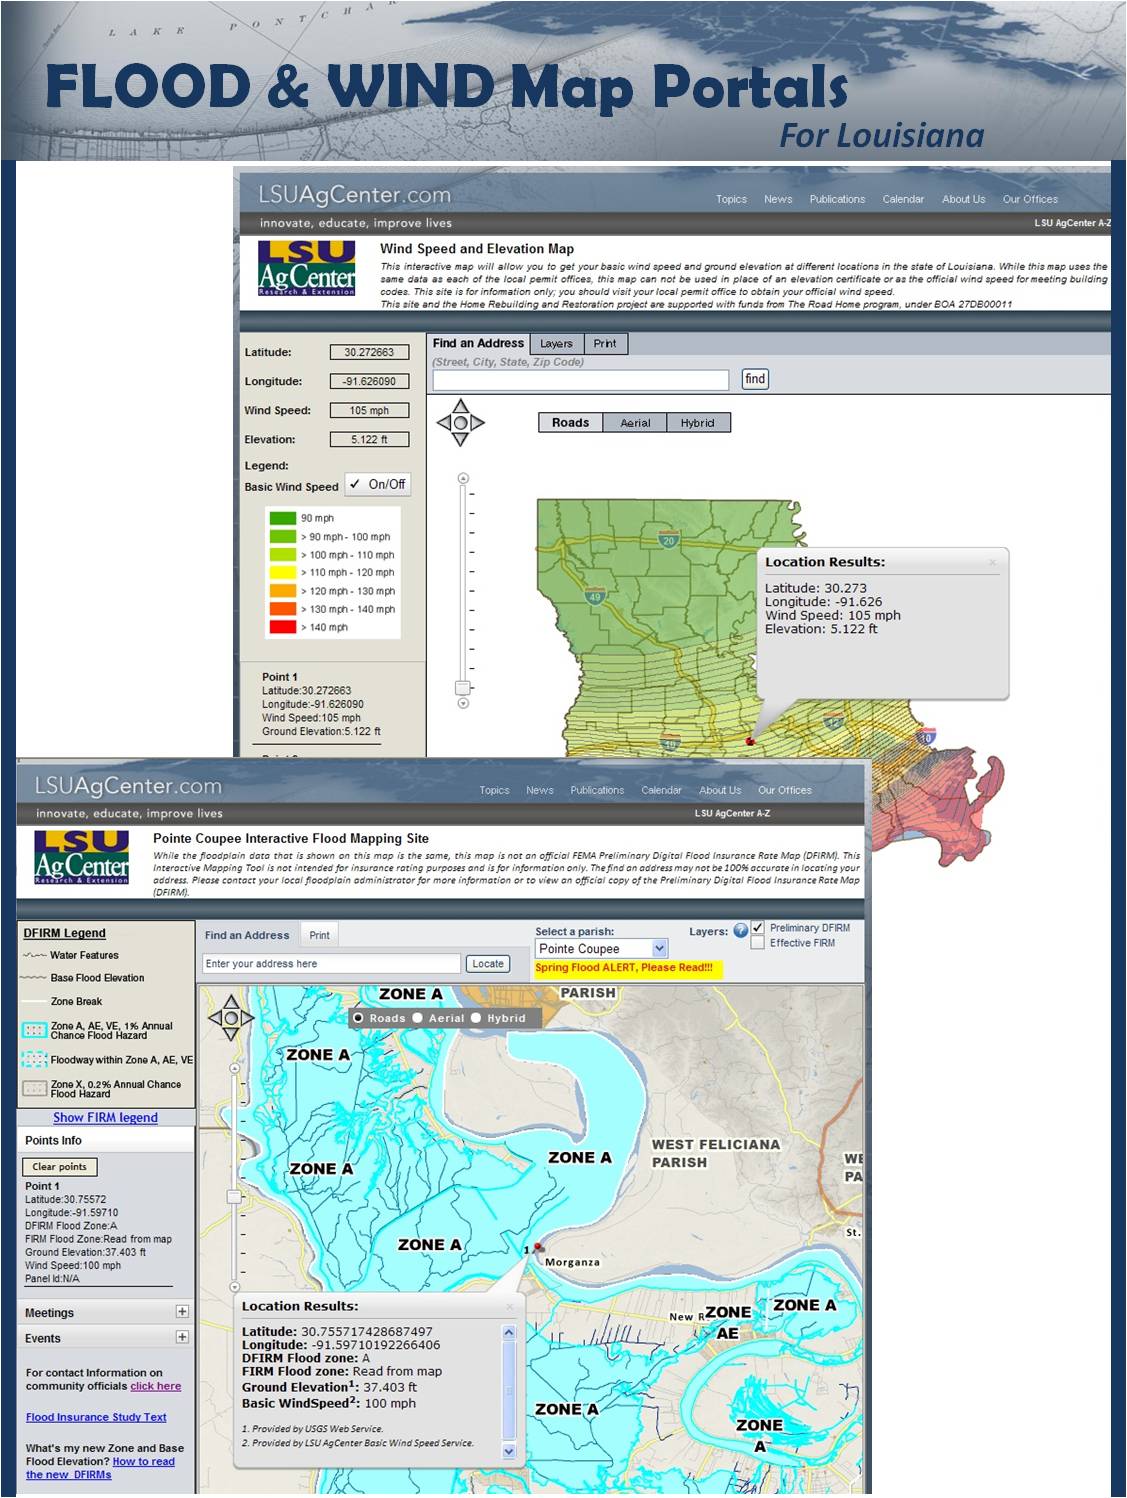Click the LSU AgCenter logo in flood portal
Screen dimensions: 1127x1498
click(82, 857)
